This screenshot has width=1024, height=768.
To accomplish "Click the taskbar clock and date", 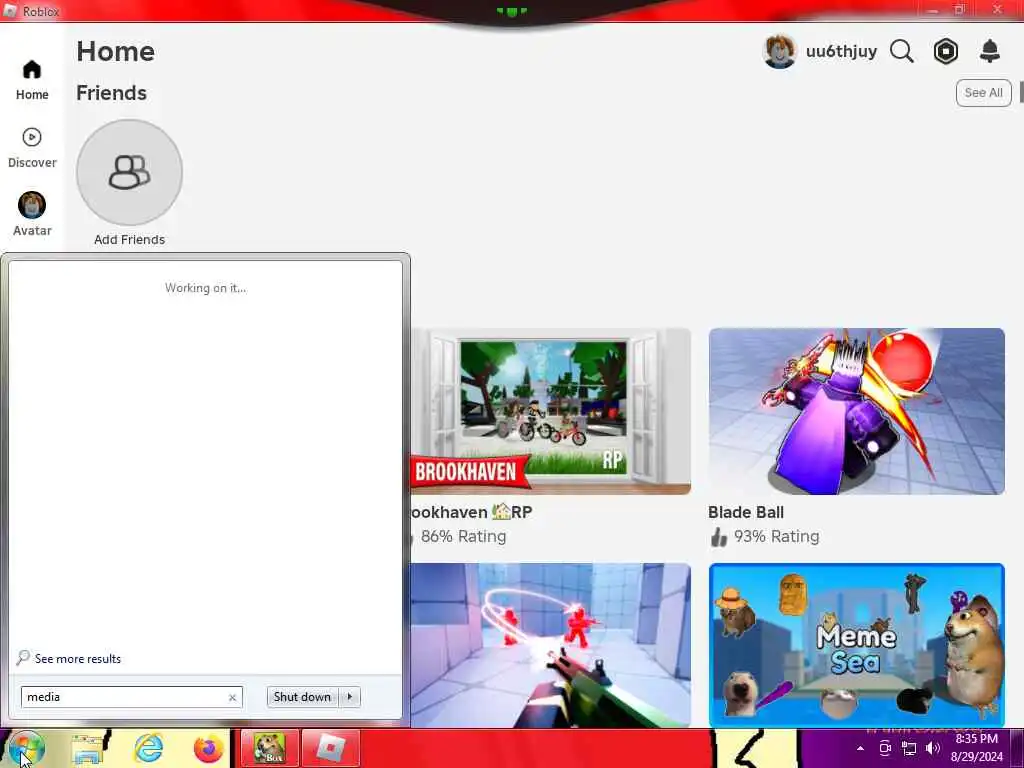I will pyautogui.click(x=976, y=748).
